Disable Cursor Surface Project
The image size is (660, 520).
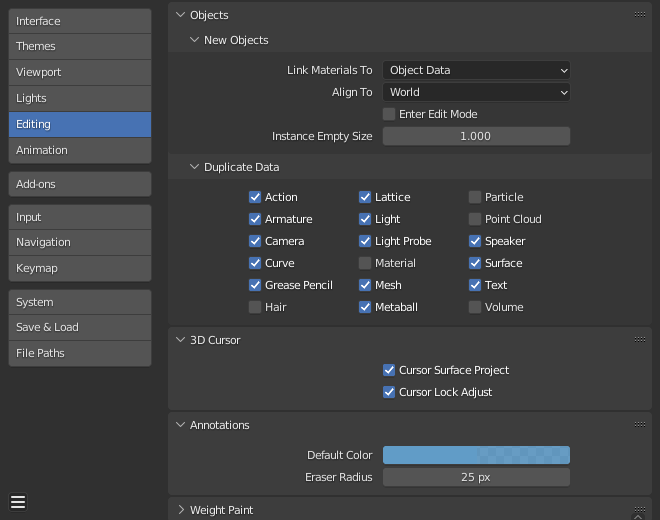coord(389,370)
